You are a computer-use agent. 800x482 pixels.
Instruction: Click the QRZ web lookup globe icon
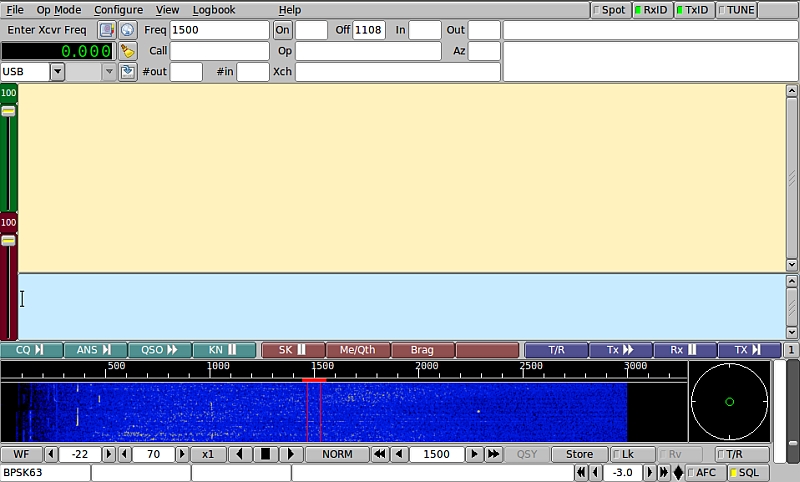pos(127,30)
